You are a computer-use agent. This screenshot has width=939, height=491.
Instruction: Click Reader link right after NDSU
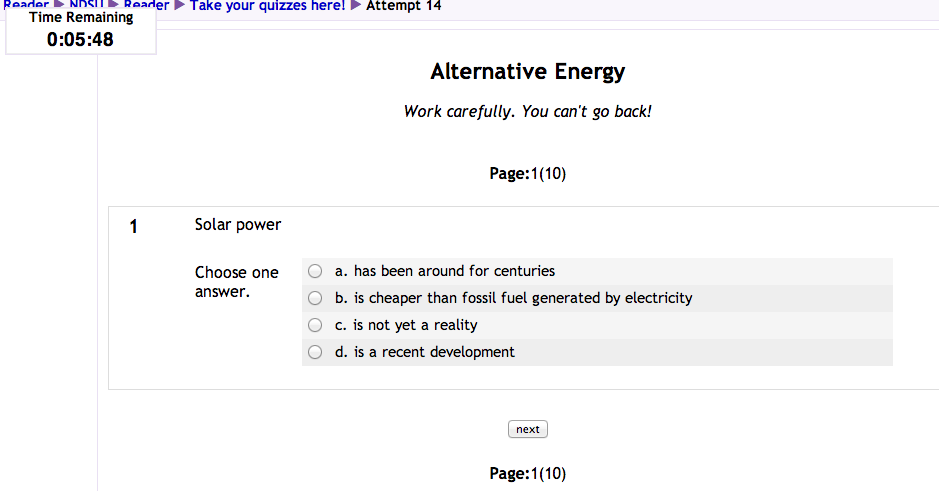(x=146, y=6)
